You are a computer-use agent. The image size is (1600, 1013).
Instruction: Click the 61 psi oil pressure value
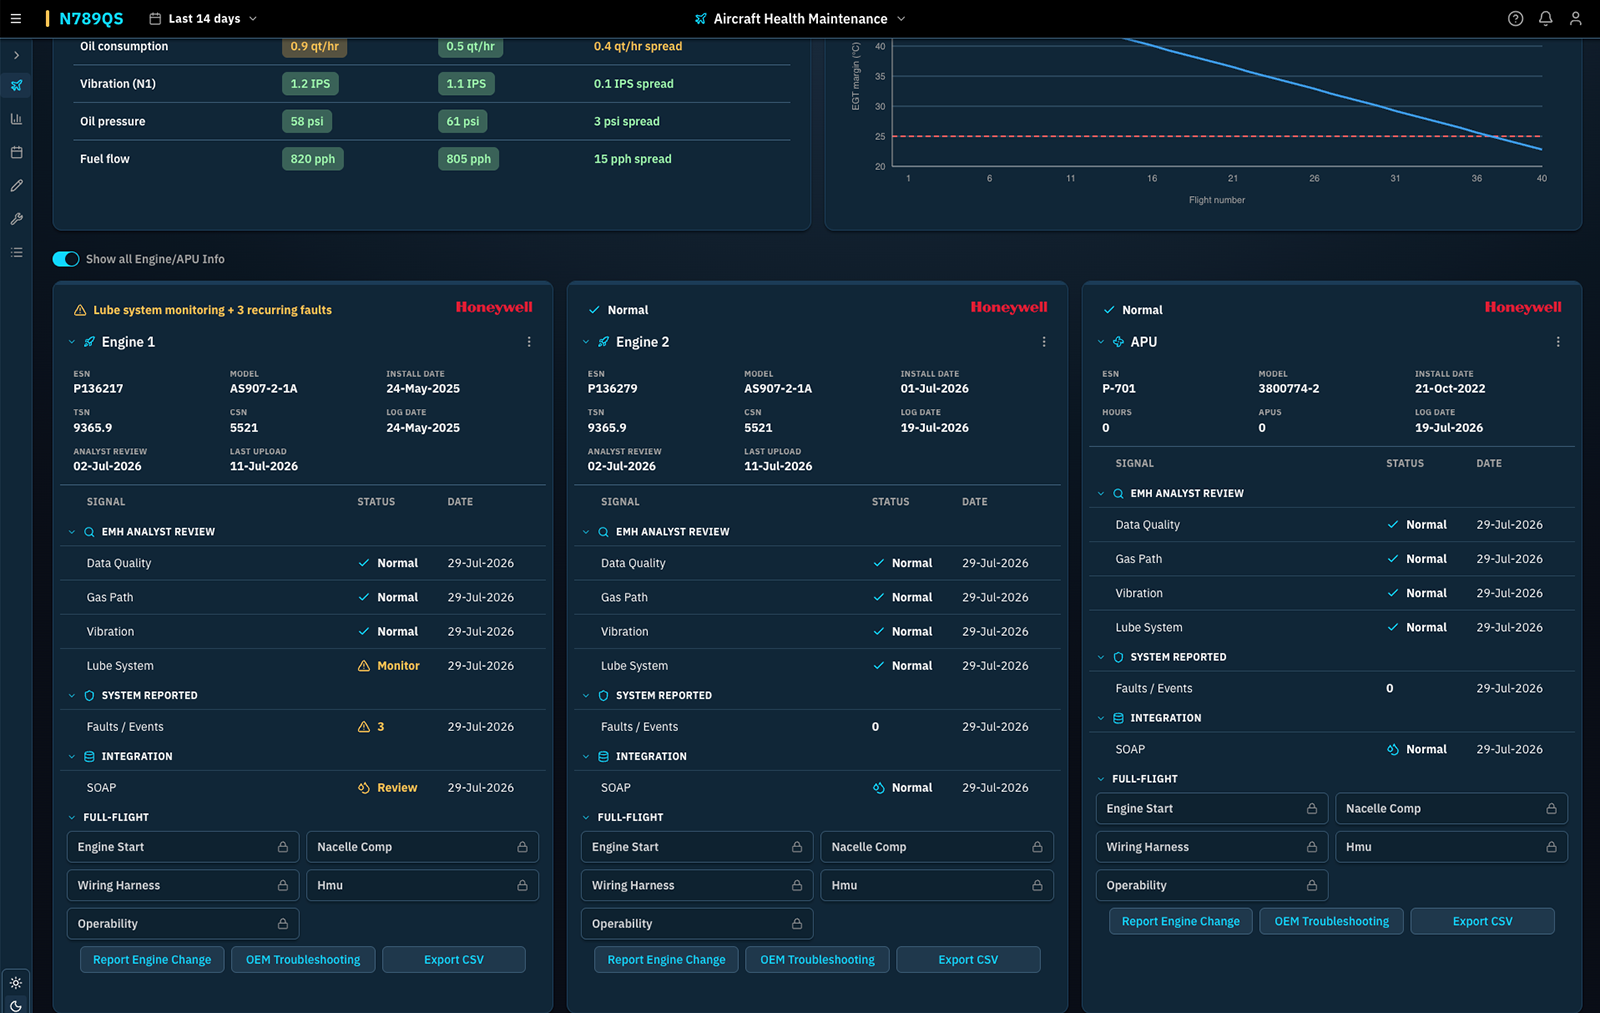click(463, 121)
